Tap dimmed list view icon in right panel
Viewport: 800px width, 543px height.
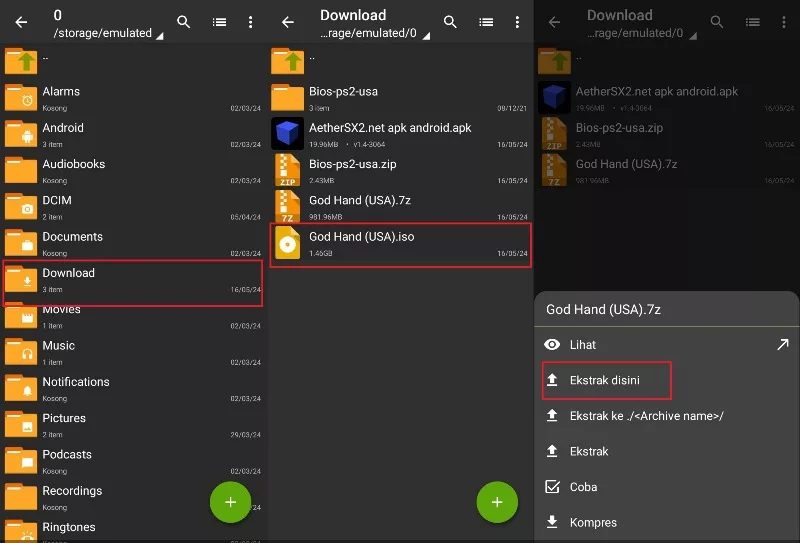[753, 22]
